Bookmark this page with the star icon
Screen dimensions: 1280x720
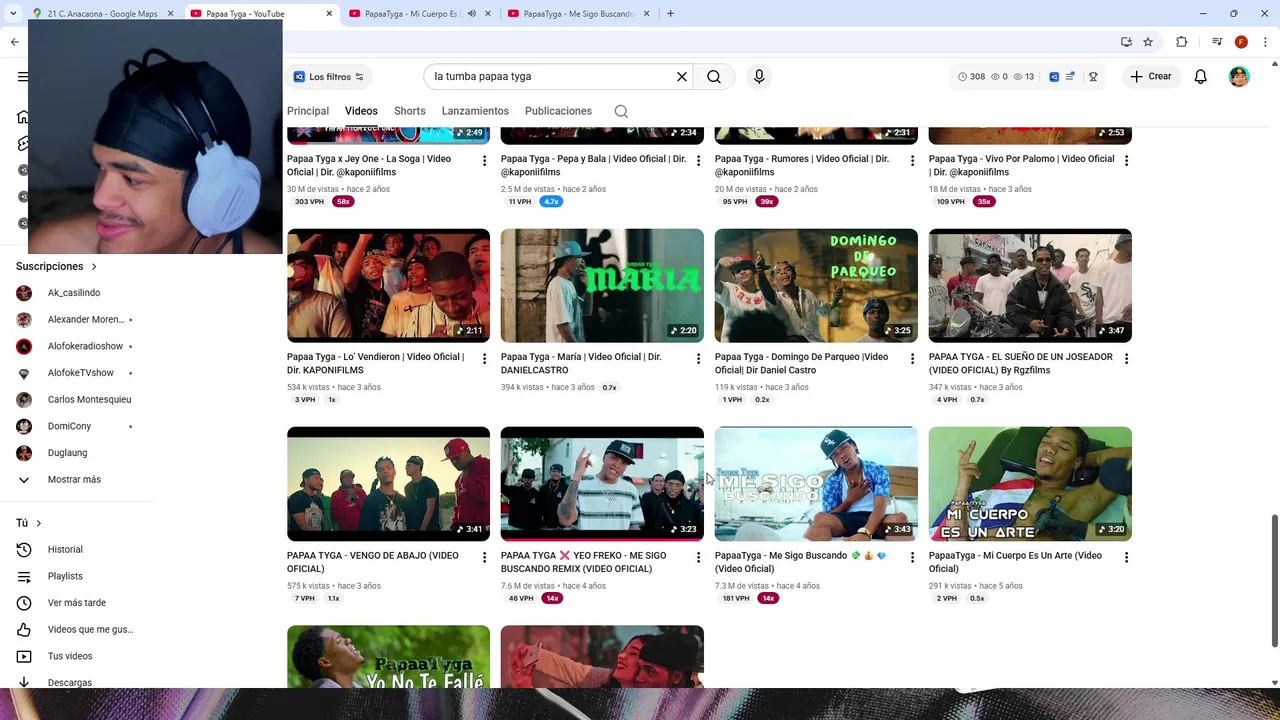point(1148,42)
